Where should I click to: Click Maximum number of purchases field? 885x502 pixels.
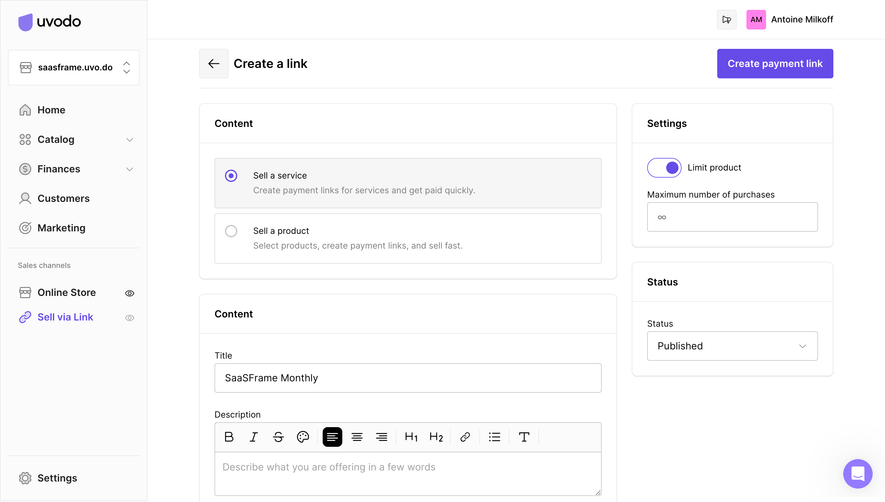(732, 217)
